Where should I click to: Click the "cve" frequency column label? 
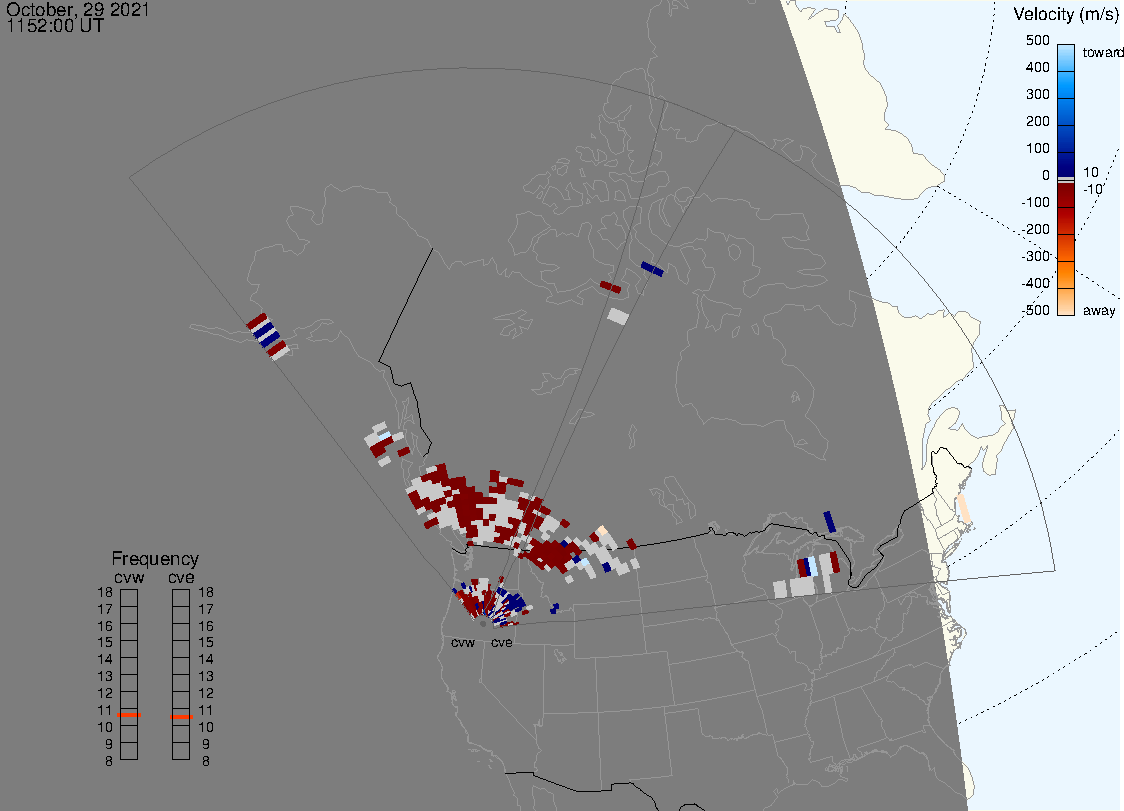181,577
